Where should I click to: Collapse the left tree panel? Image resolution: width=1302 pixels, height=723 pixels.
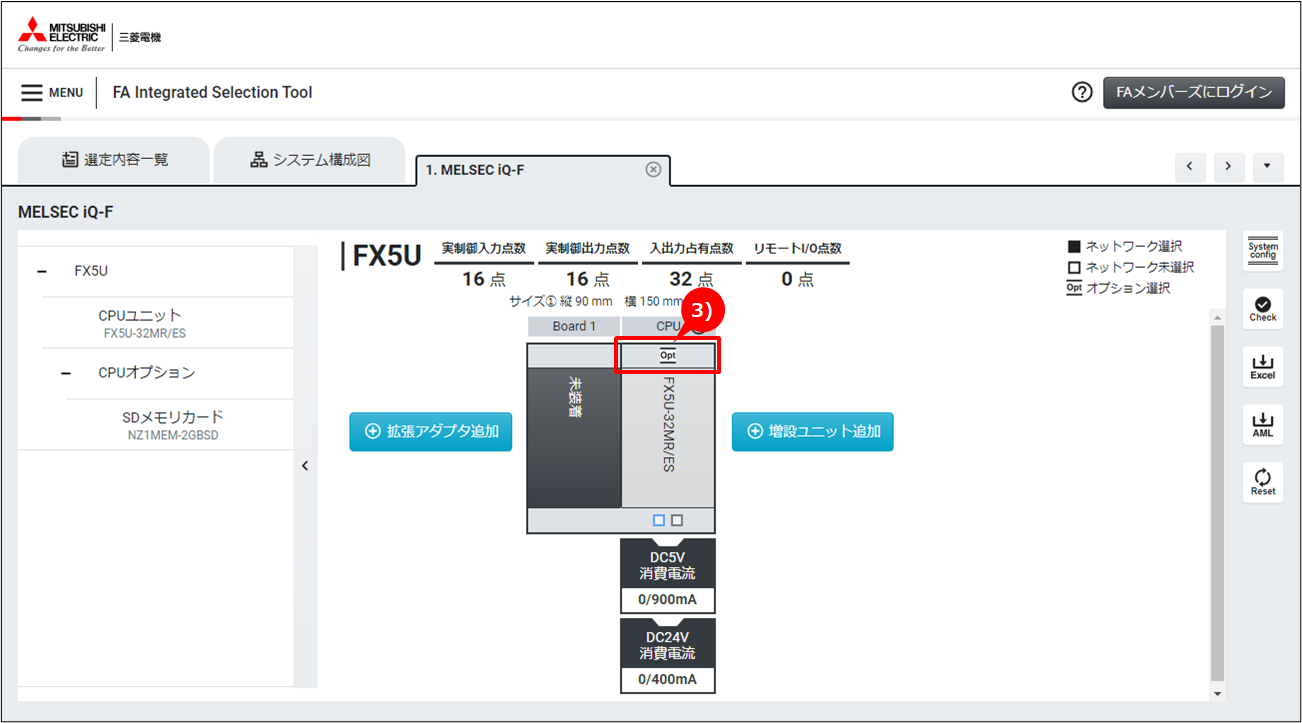tap(305, 465)
